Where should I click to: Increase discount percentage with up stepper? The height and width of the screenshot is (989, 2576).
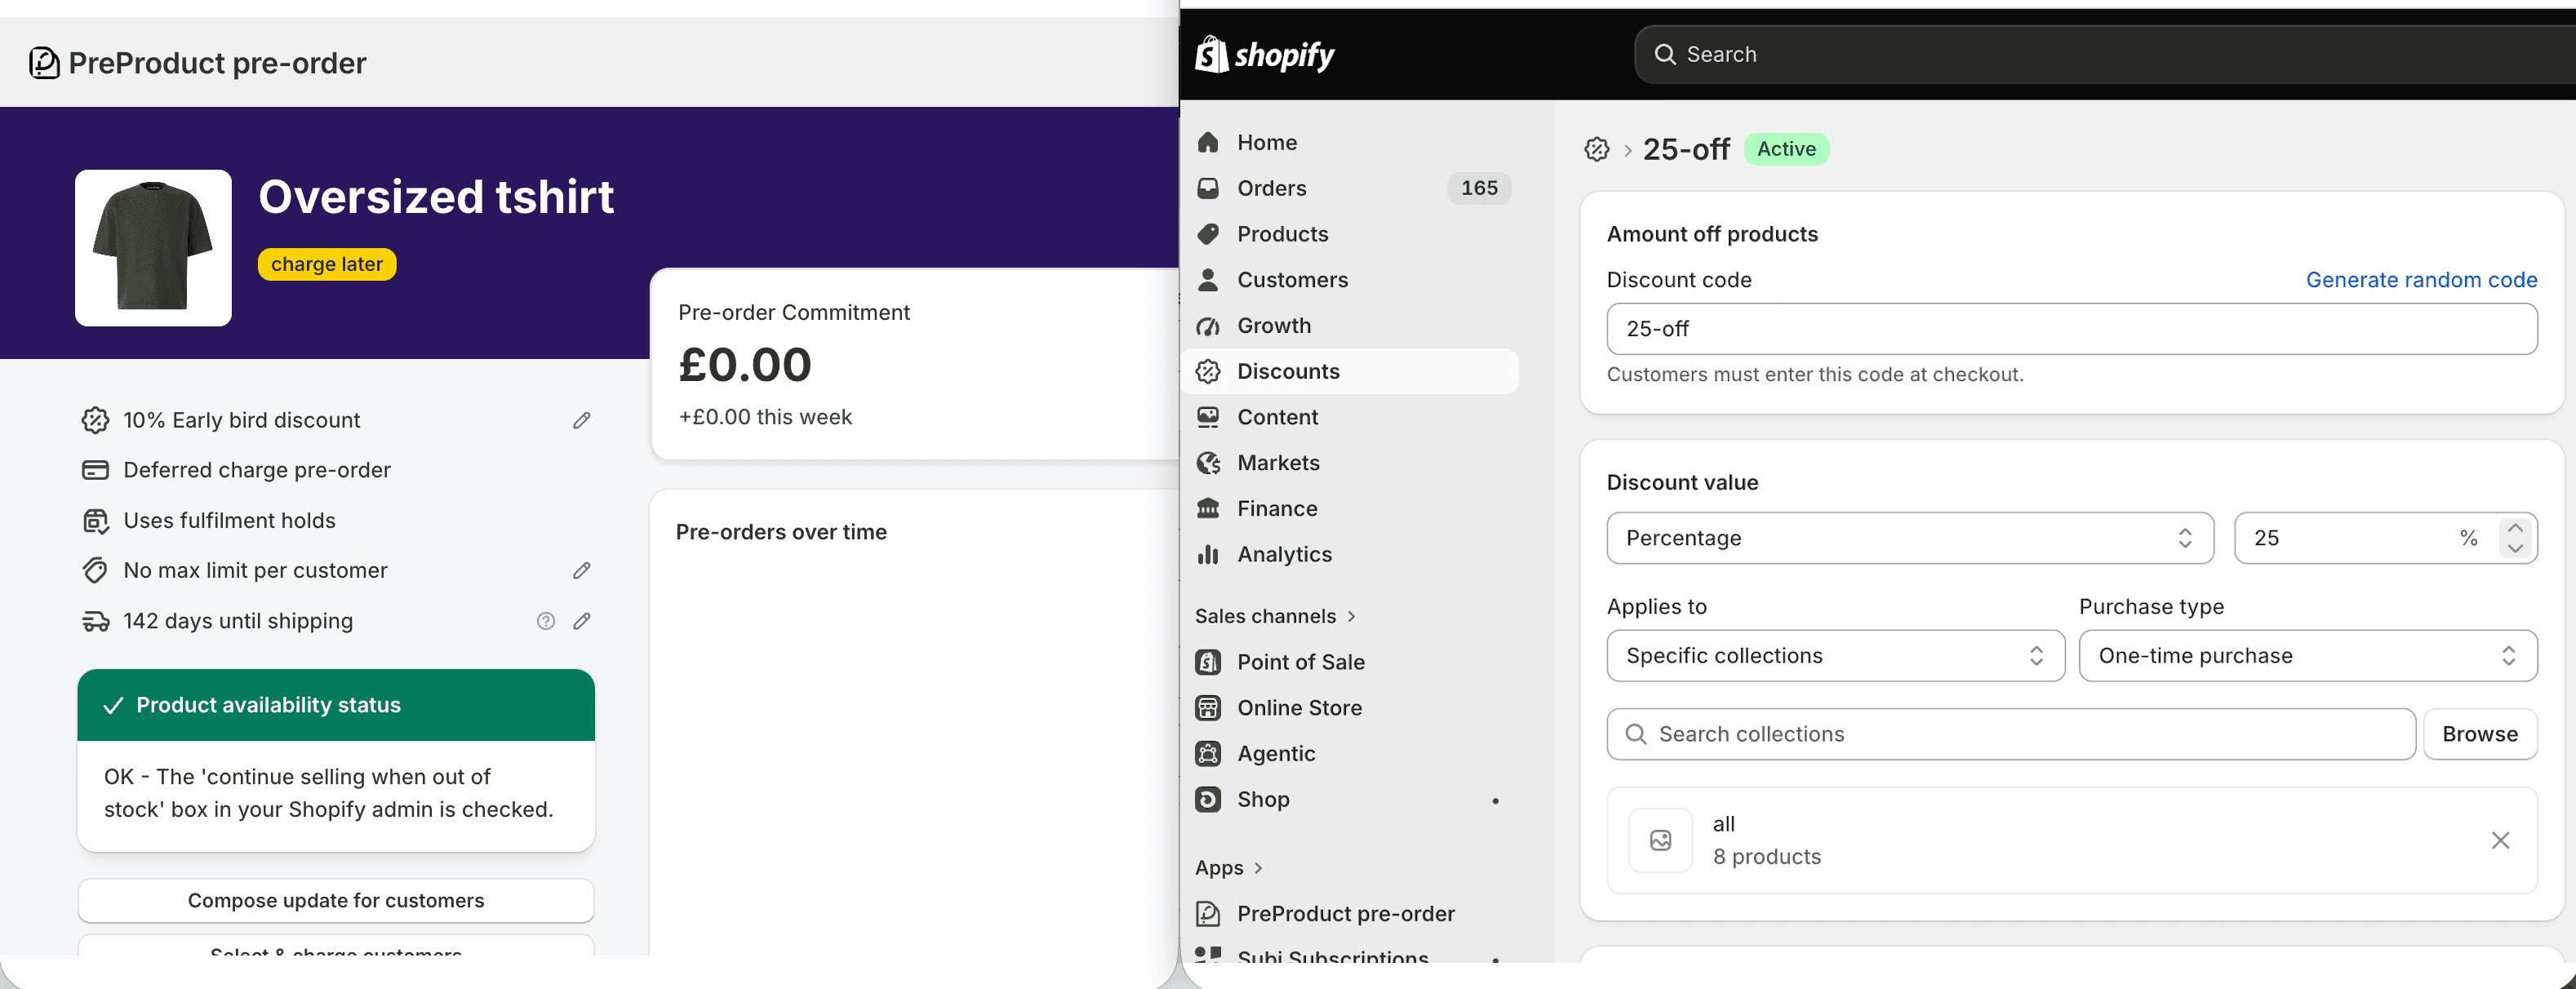tap(2515, 527)
